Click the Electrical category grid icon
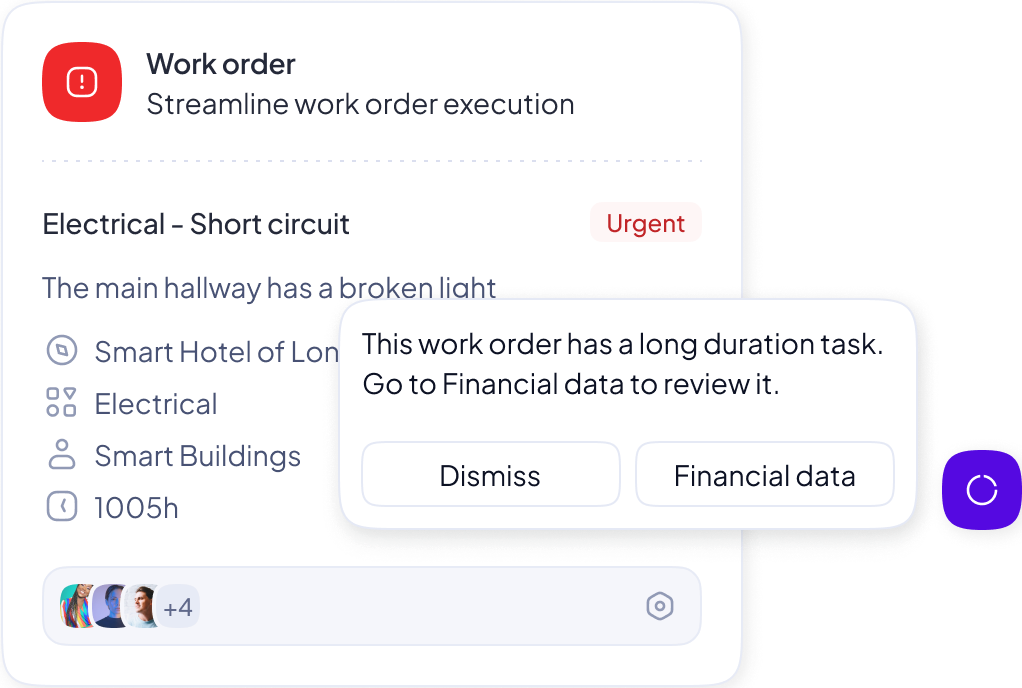The width and height of the screenshot is (1022, 688). point(62,403)
